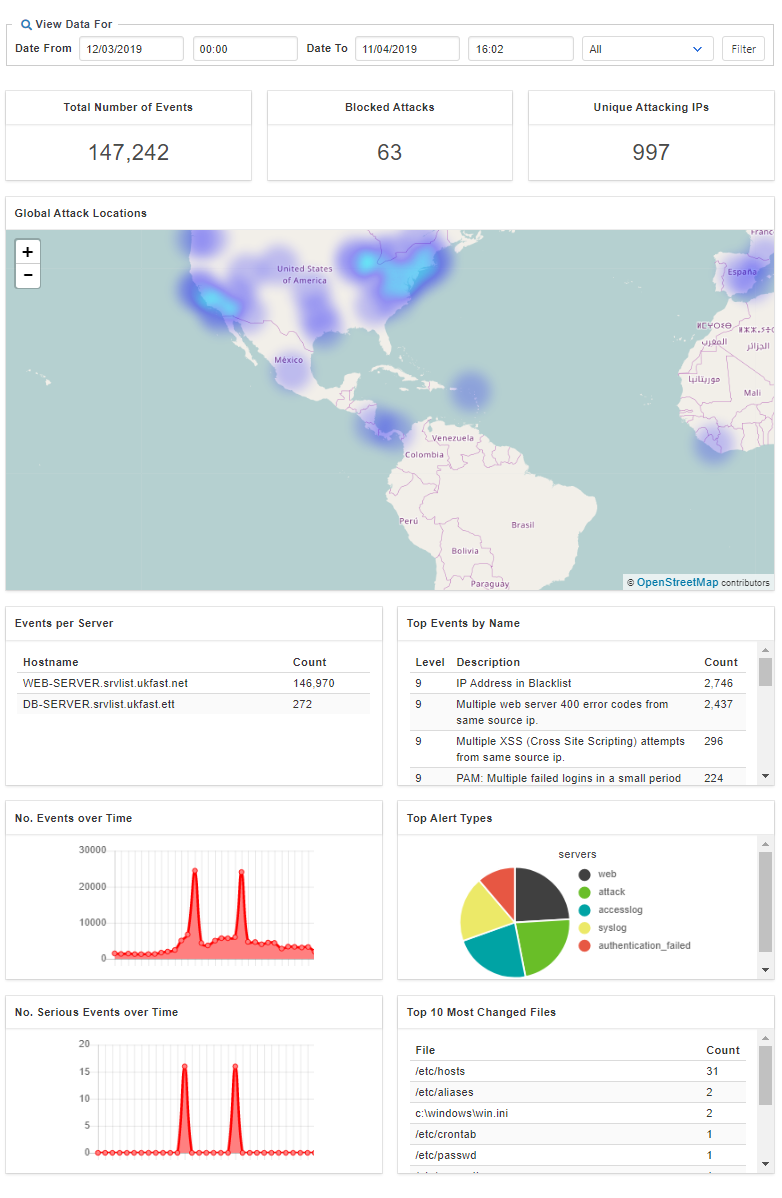The width and height of the screenshot is (782, 1198).
Task: Click the attack legend dot
Action: tap(584, 892)
